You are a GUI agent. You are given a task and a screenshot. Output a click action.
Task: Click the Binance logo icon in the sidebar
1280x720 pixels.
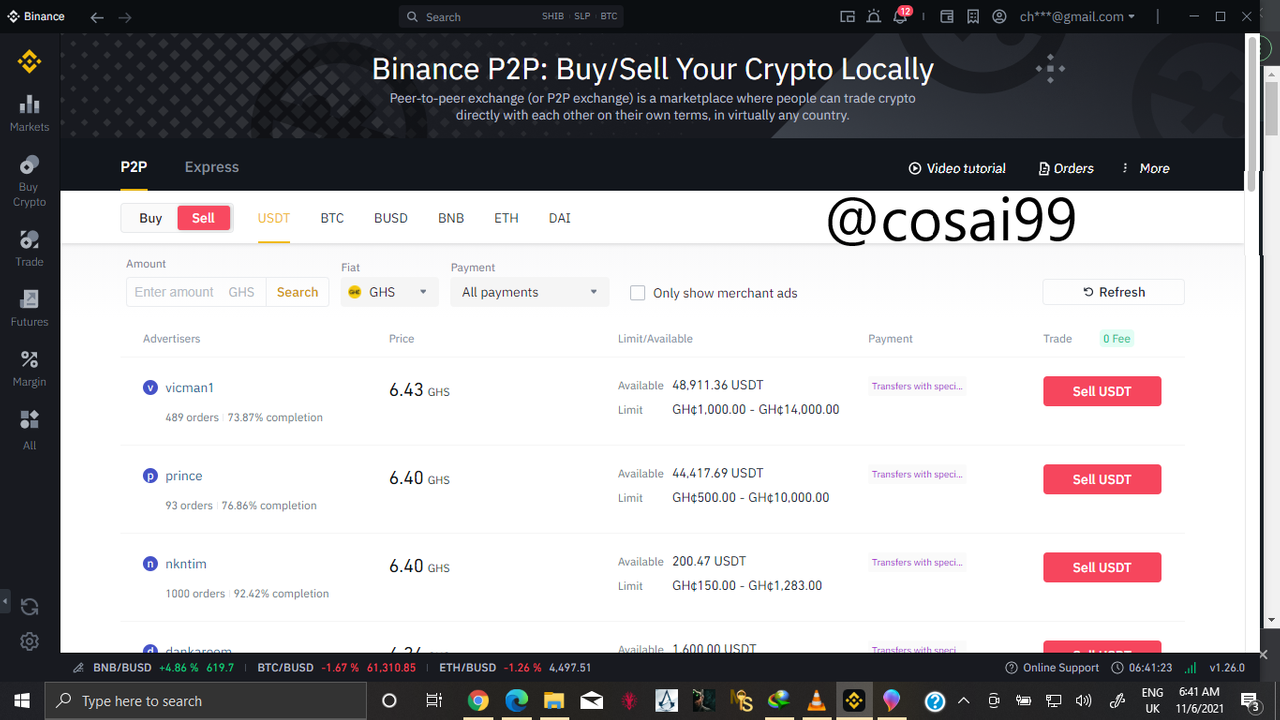click(29, 62)
